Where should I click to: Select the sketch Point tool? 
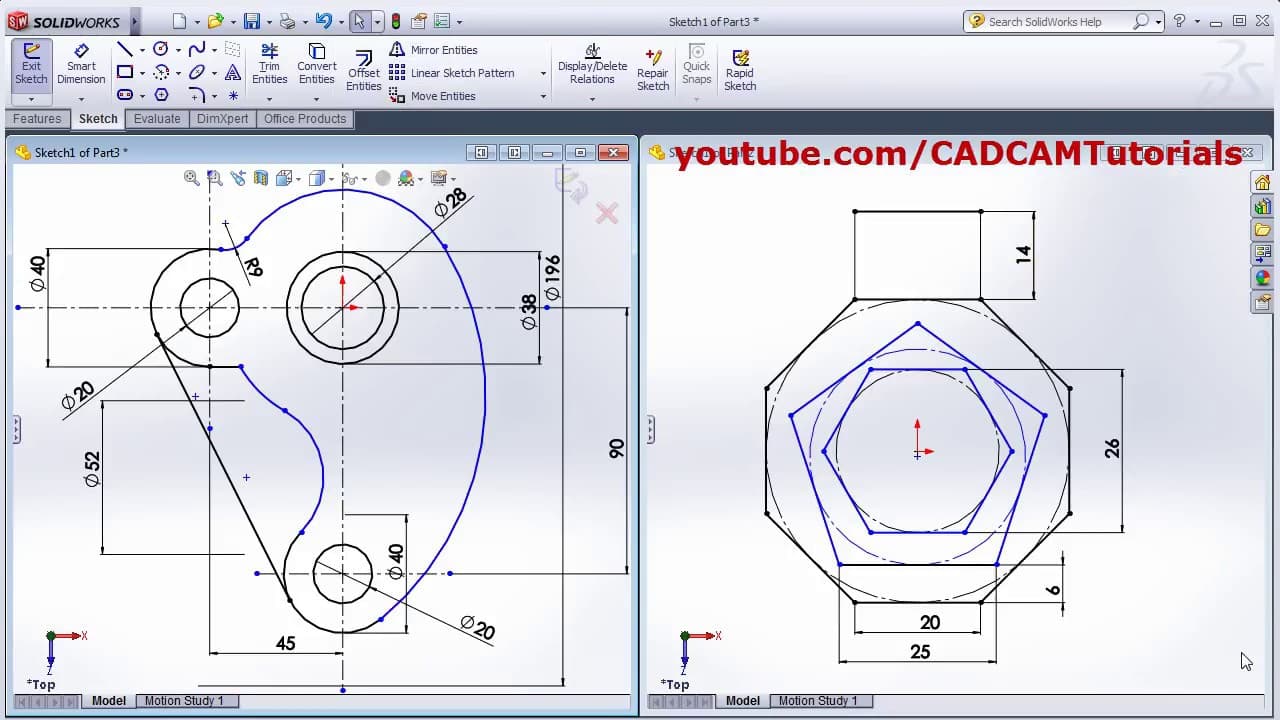tap(233, 96)
